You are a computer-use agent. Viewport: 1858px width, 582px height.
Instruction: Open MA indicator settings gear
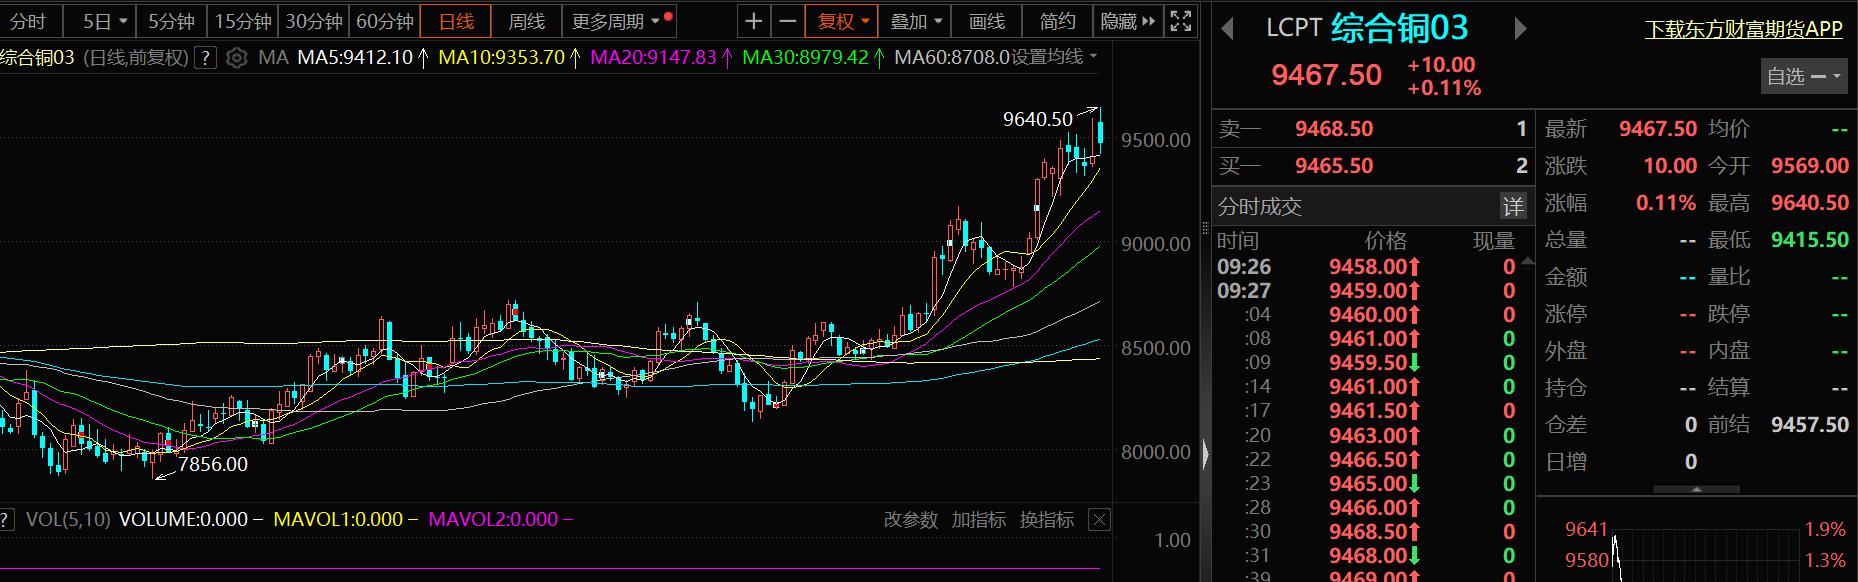(236, 58)
